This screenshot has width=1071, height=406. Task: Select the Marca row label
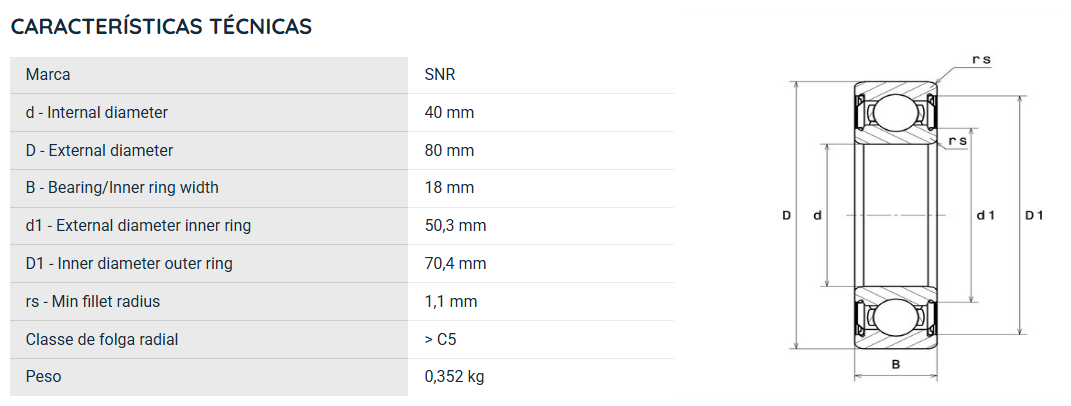click(48, 75)
